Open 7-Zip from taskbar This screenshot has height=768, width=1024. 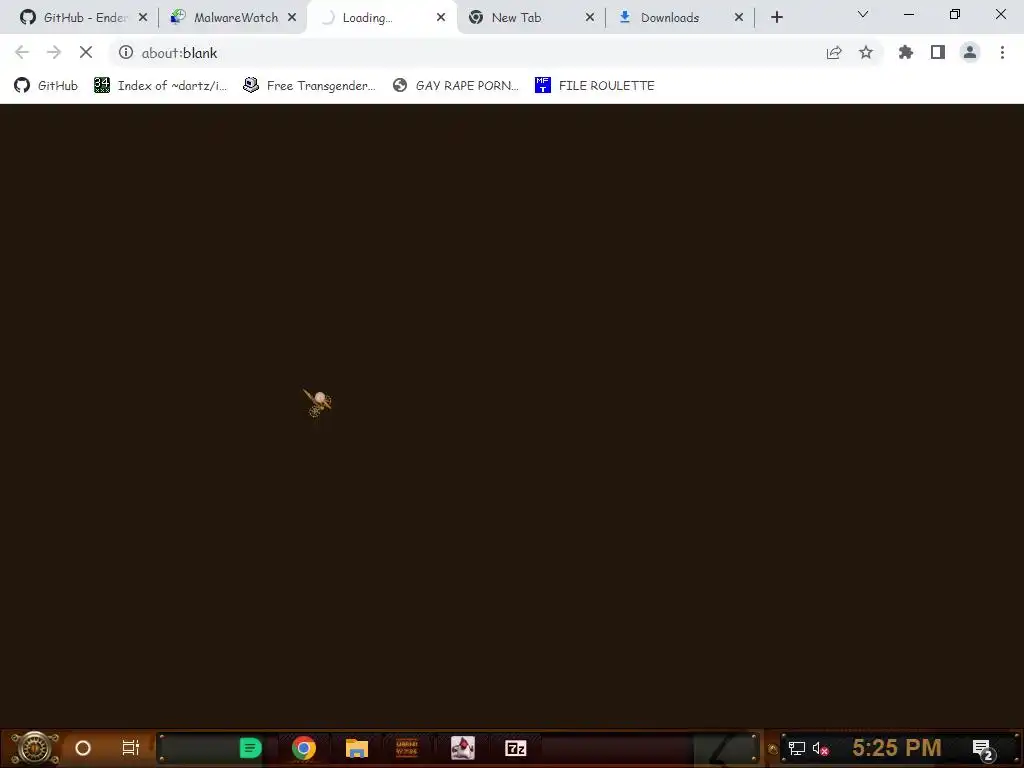tap(516, 748)
